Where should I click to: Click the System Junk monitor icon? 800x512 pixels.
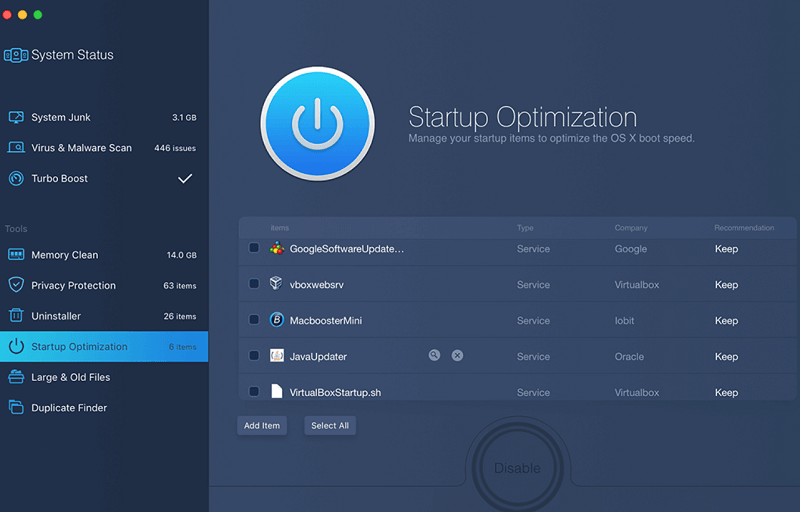[16, 117]
